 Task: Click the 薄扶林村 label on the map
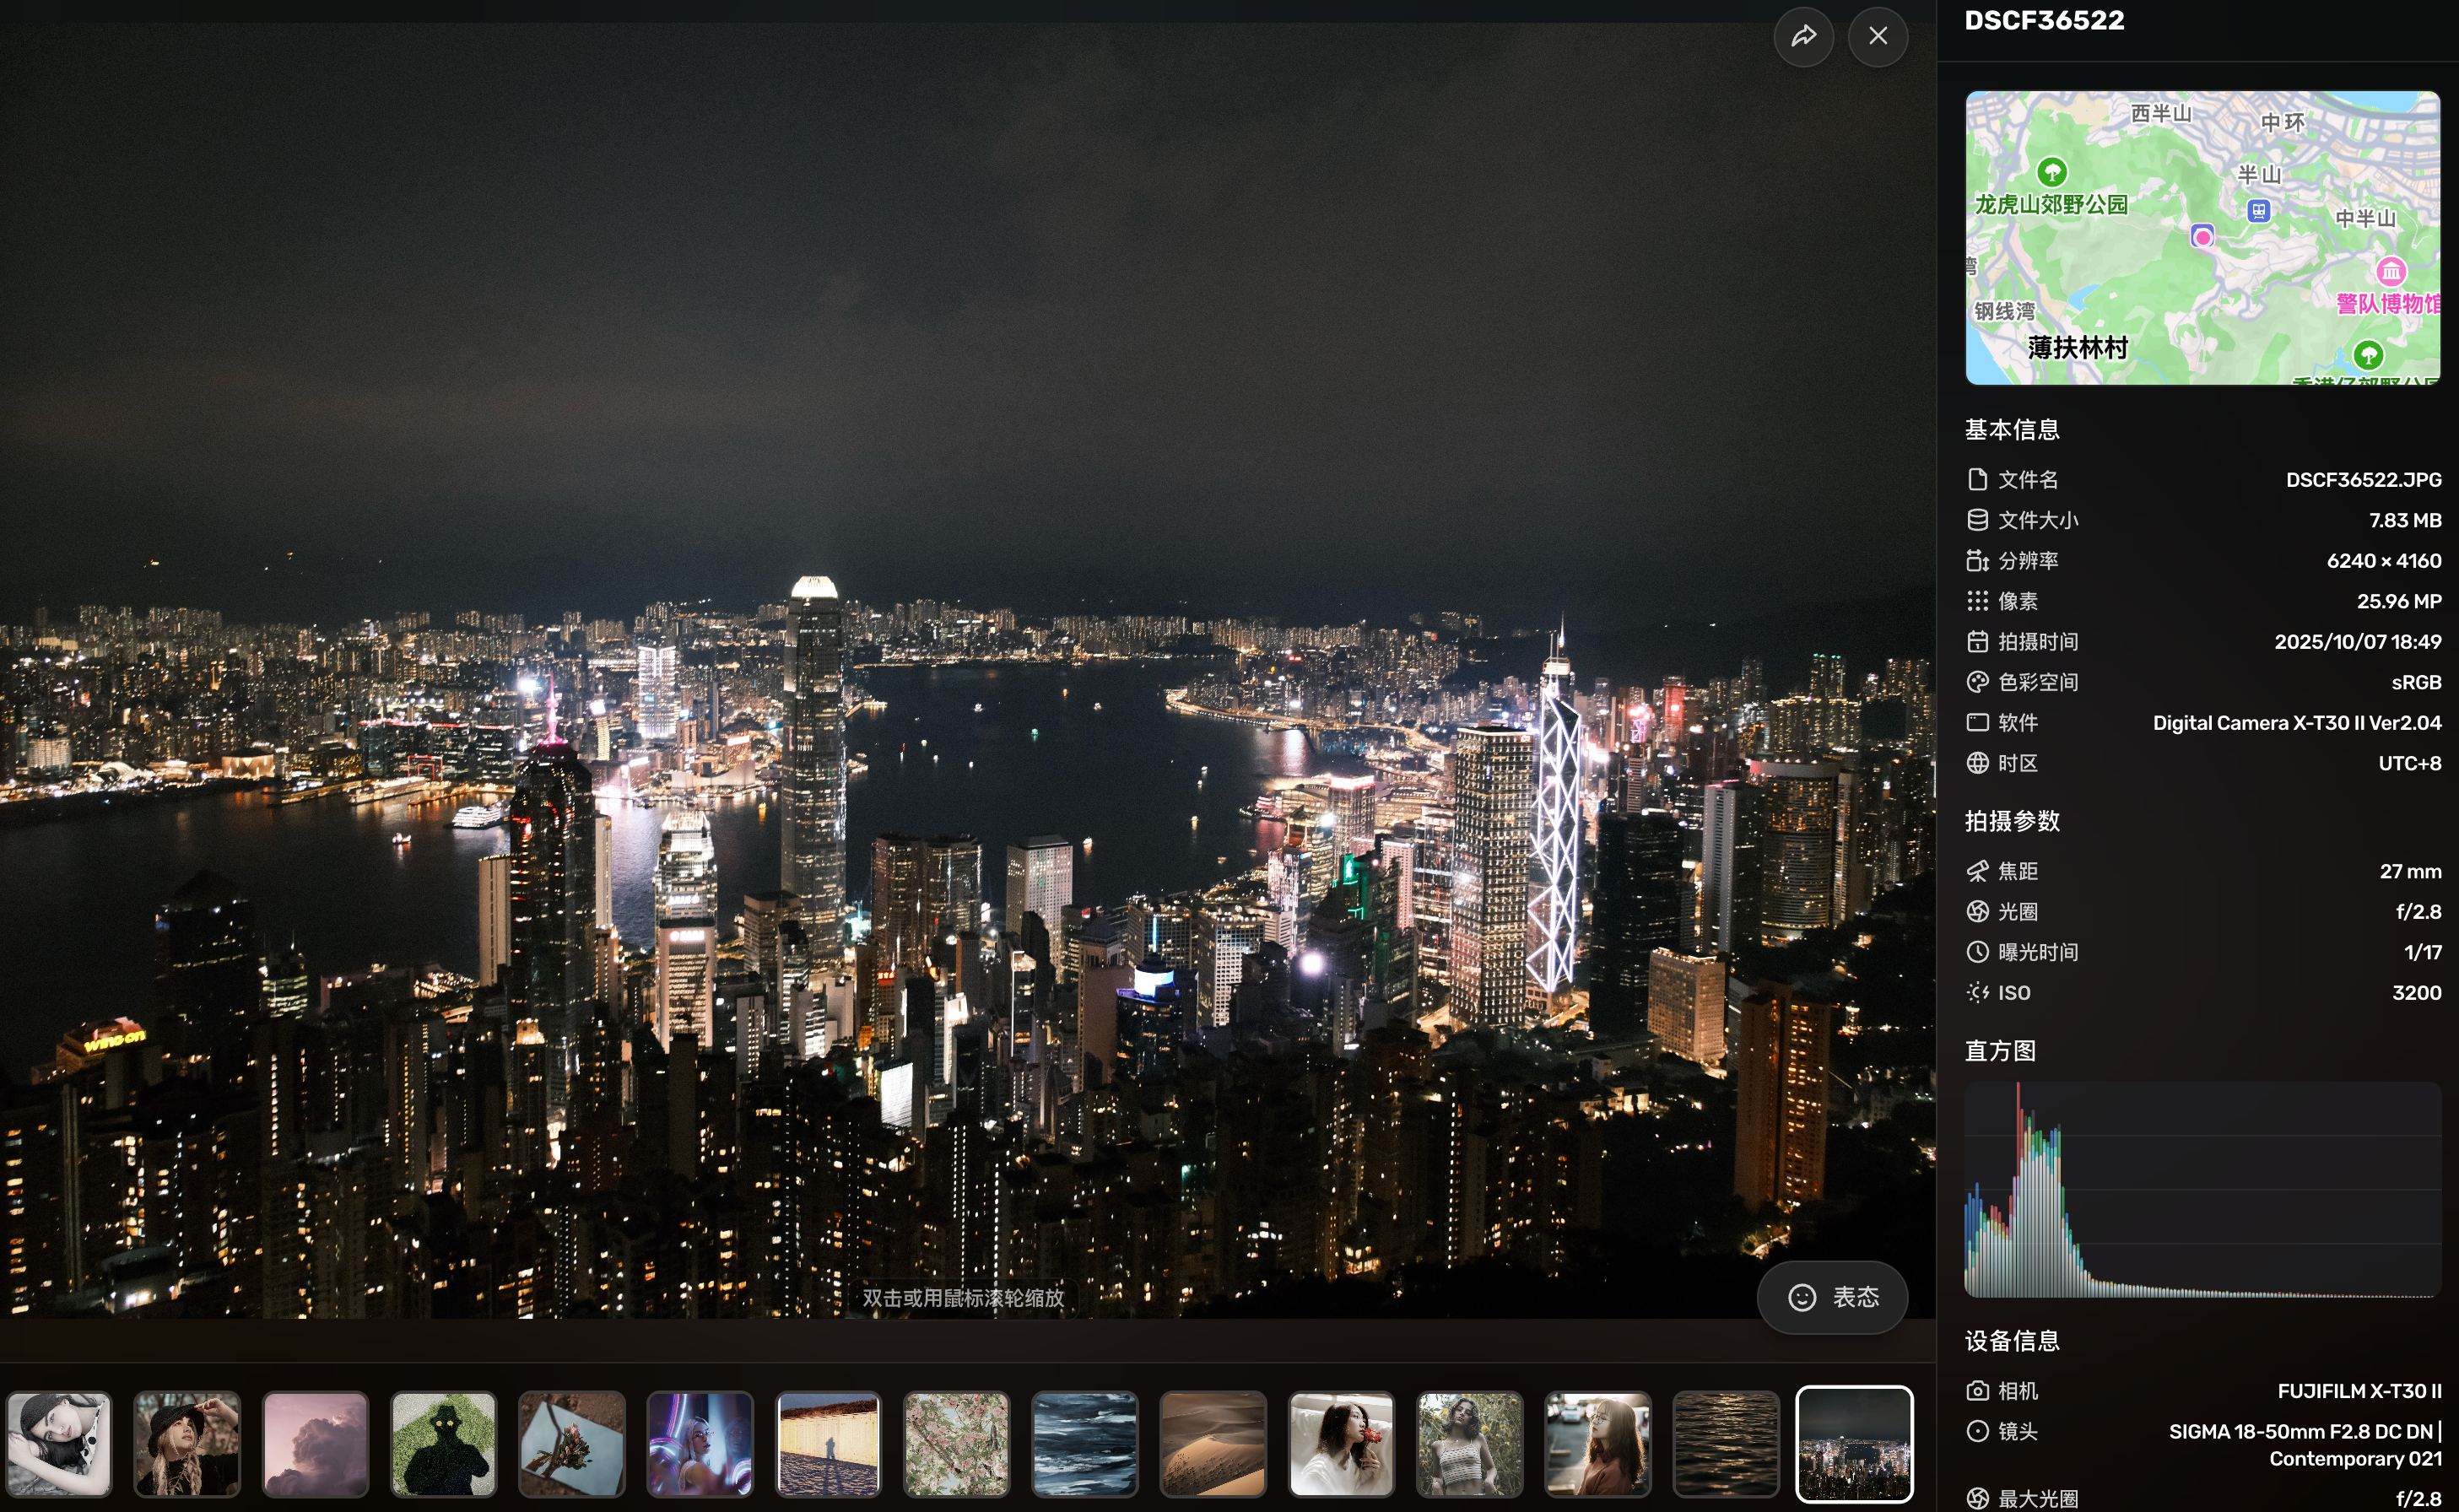tap(2077, 347)
